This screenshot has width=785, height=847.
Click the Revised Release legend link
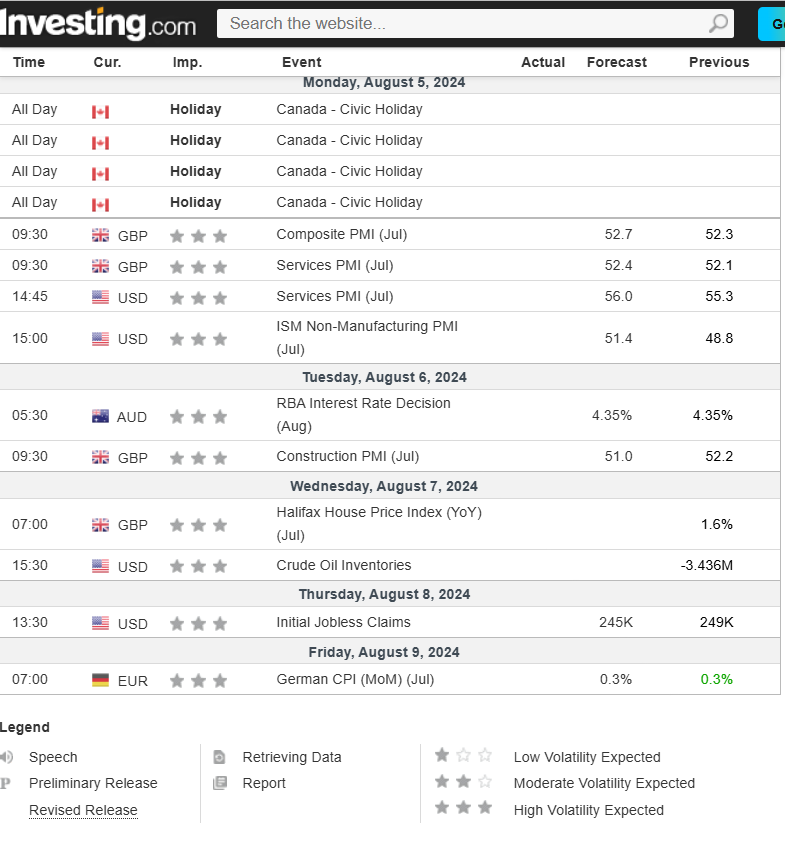click(x=83, y=810)
